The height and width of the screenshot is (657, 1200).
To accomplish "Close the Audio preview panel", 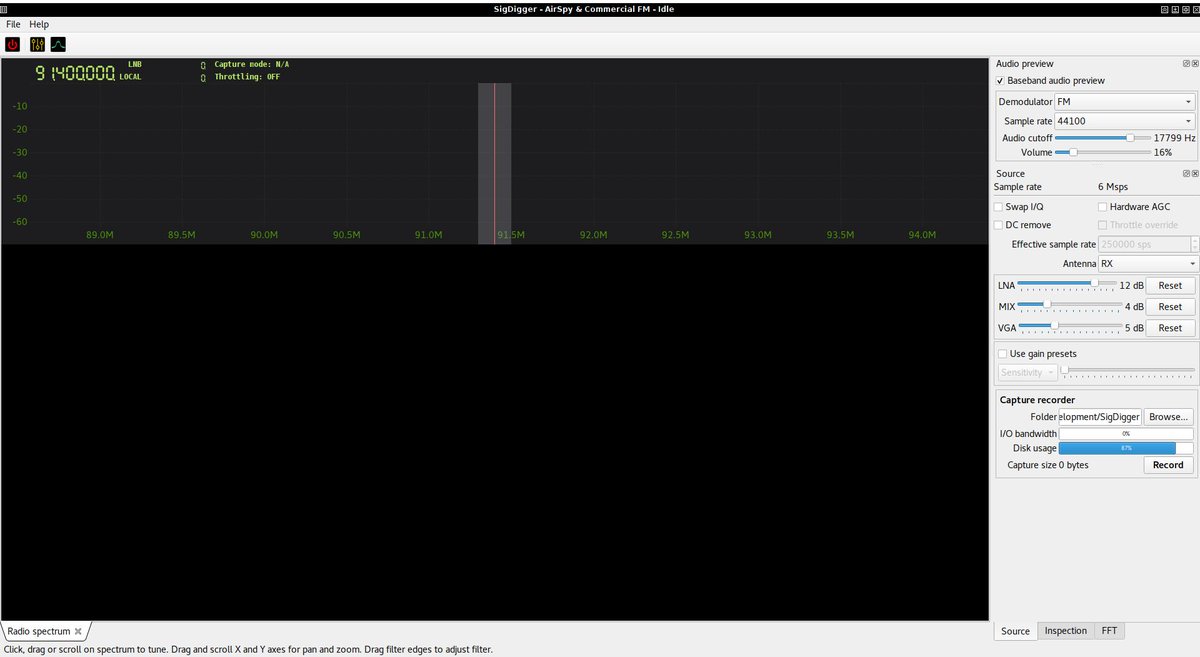I will point(1195,63).
